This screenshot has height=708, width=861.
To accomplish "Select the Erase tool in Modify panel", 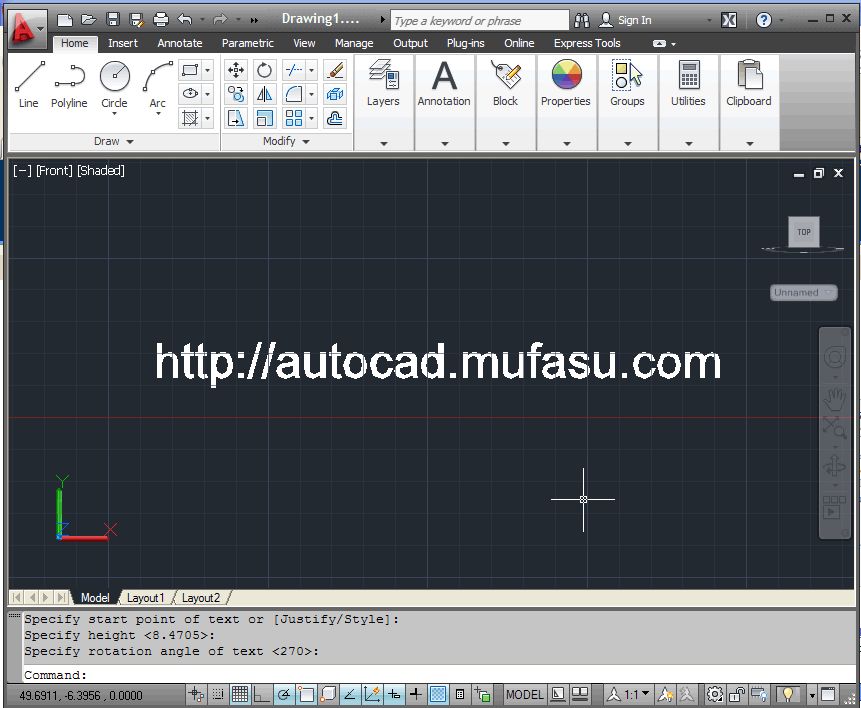I will click(335, 70).
